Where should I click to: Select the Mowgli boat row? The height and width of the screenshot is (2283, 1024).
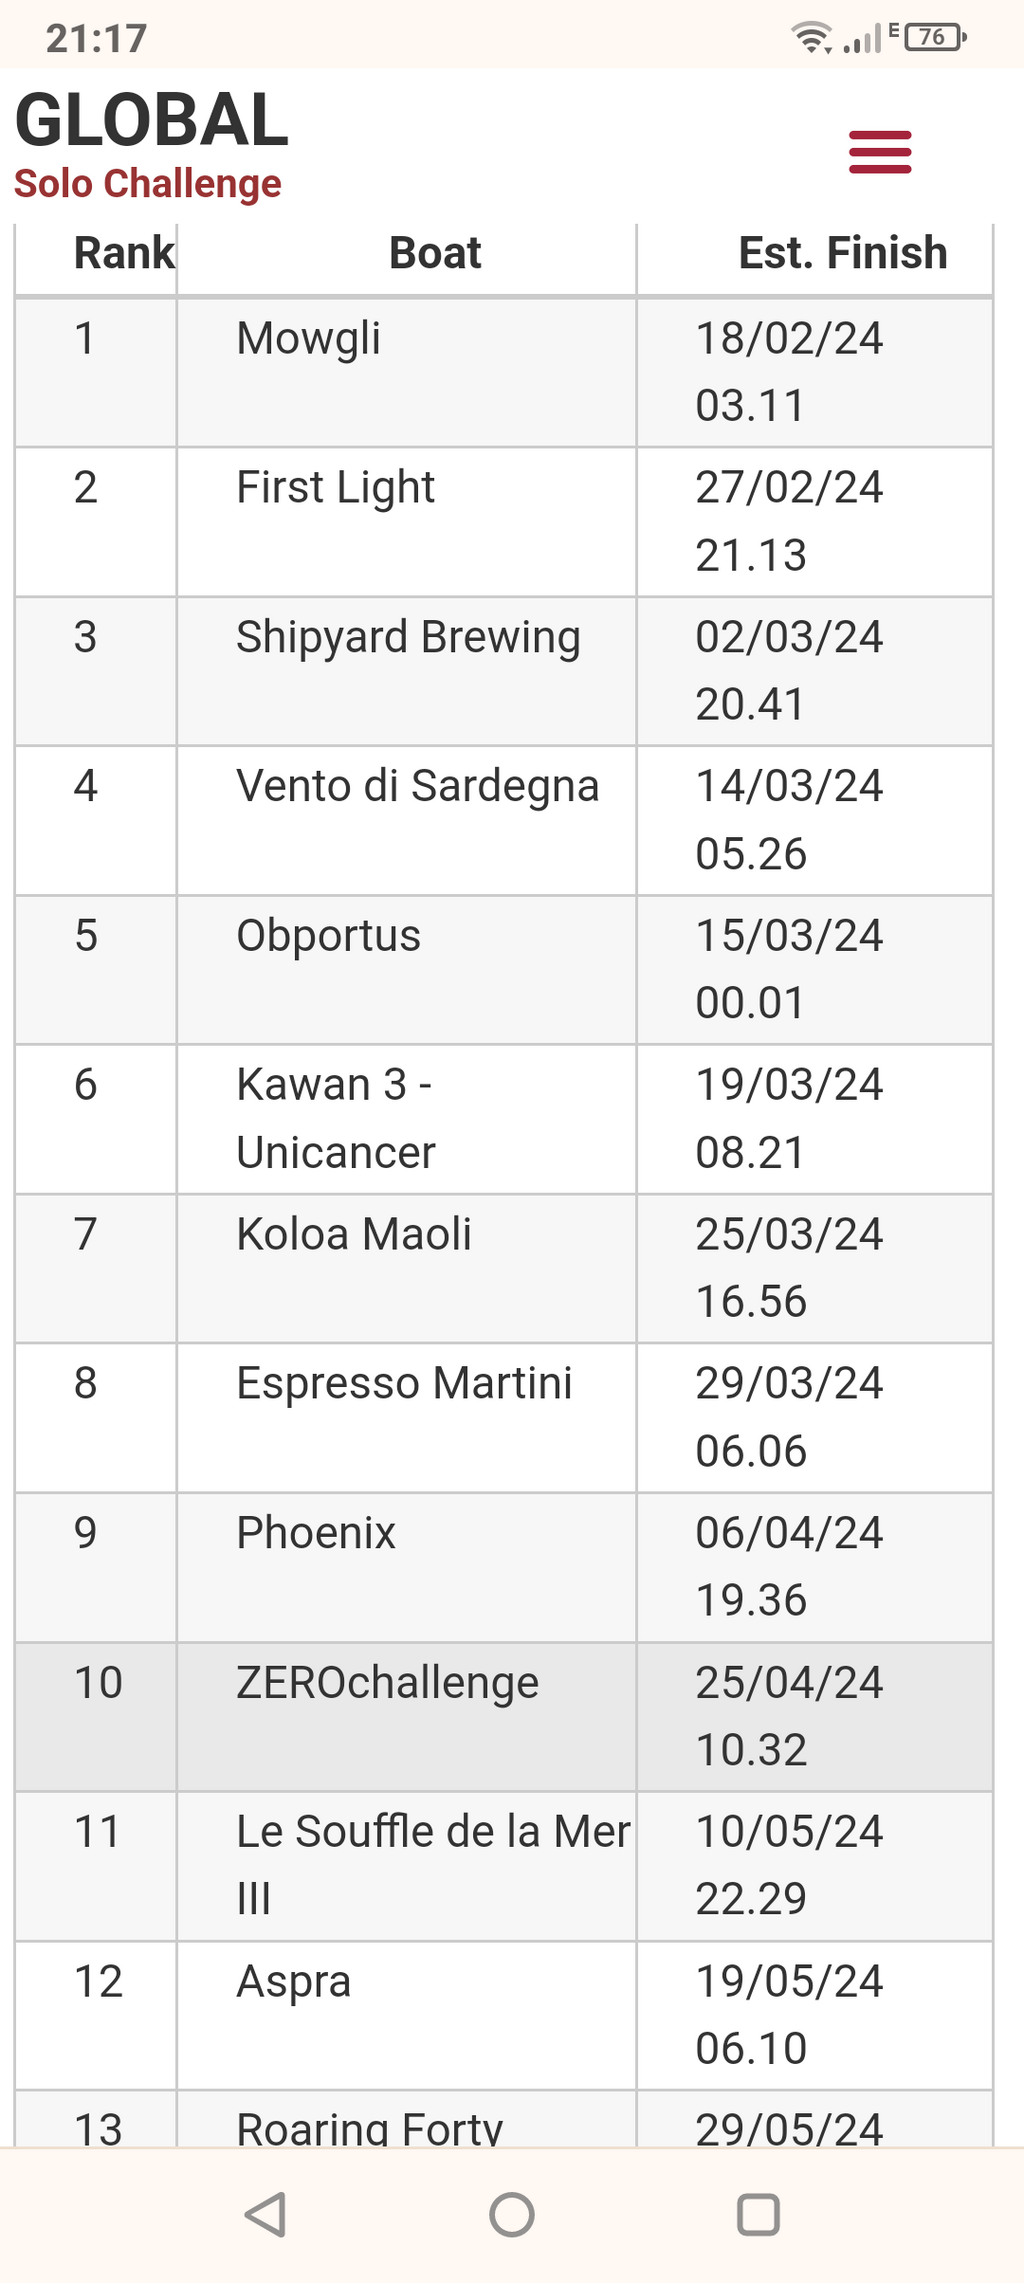[x=504, y=372]
